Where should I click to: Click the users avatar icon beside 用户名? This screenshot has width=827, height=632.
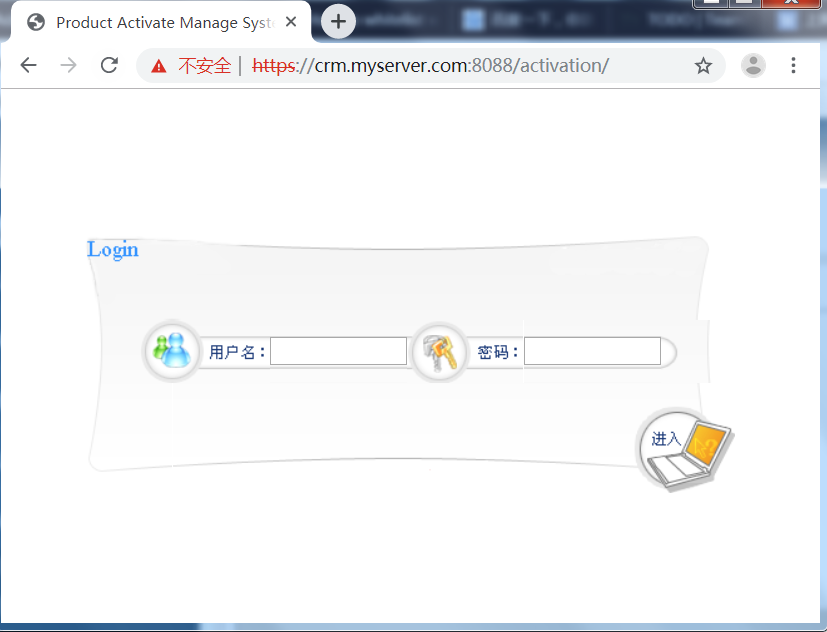[x=171, y=350]
